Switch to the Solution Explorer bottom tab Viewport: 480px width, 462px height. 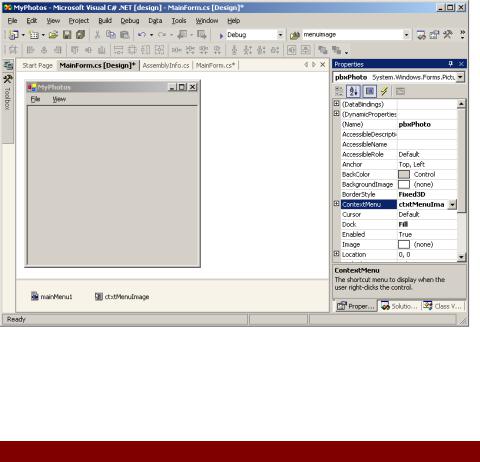tap(399, 306)
